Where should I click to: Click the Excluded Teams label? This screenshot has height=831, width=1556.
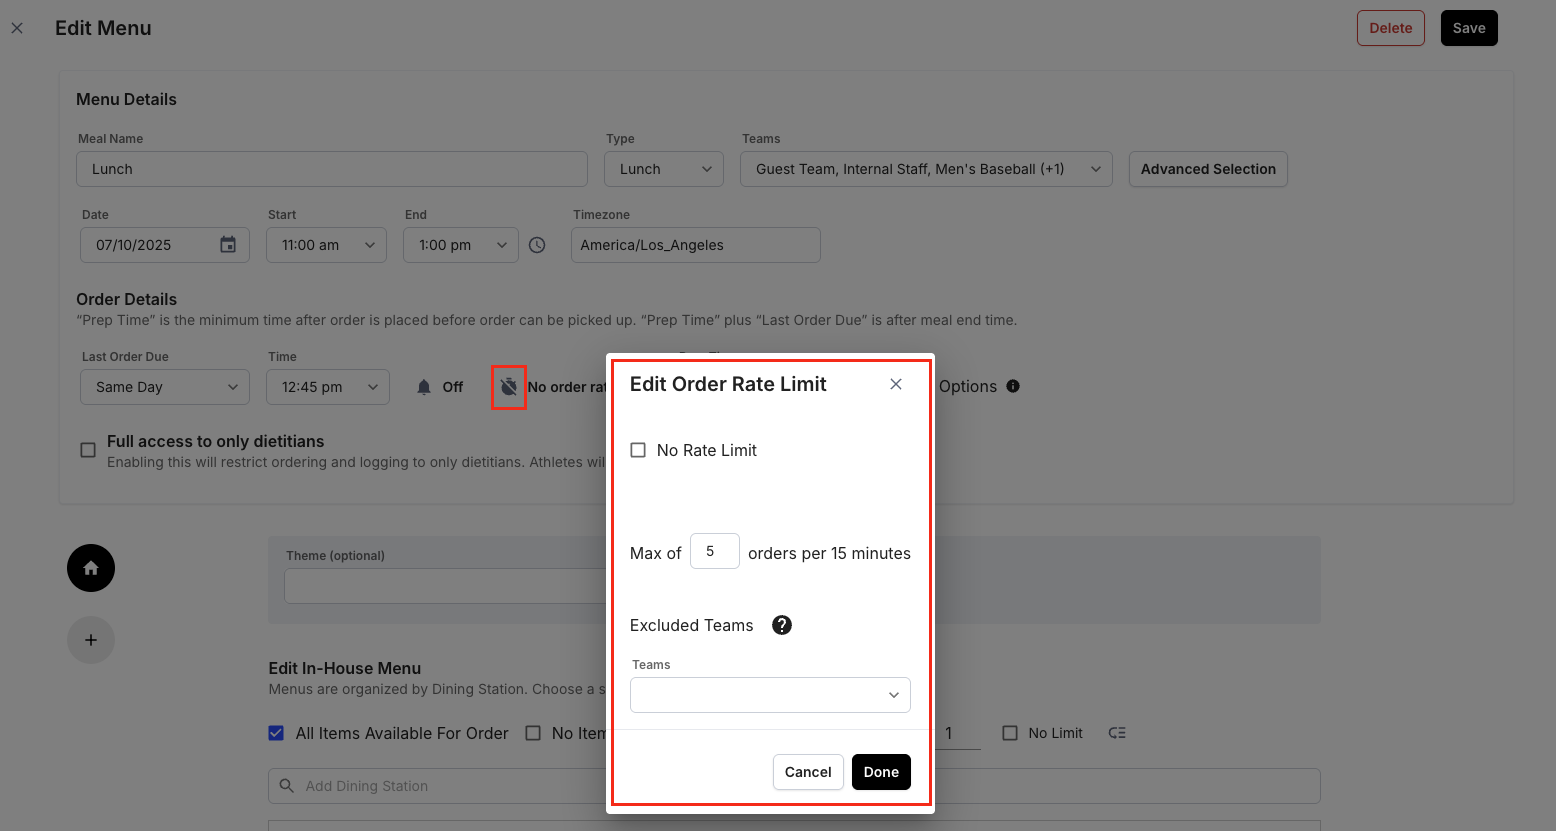click(x=692, y=625)
